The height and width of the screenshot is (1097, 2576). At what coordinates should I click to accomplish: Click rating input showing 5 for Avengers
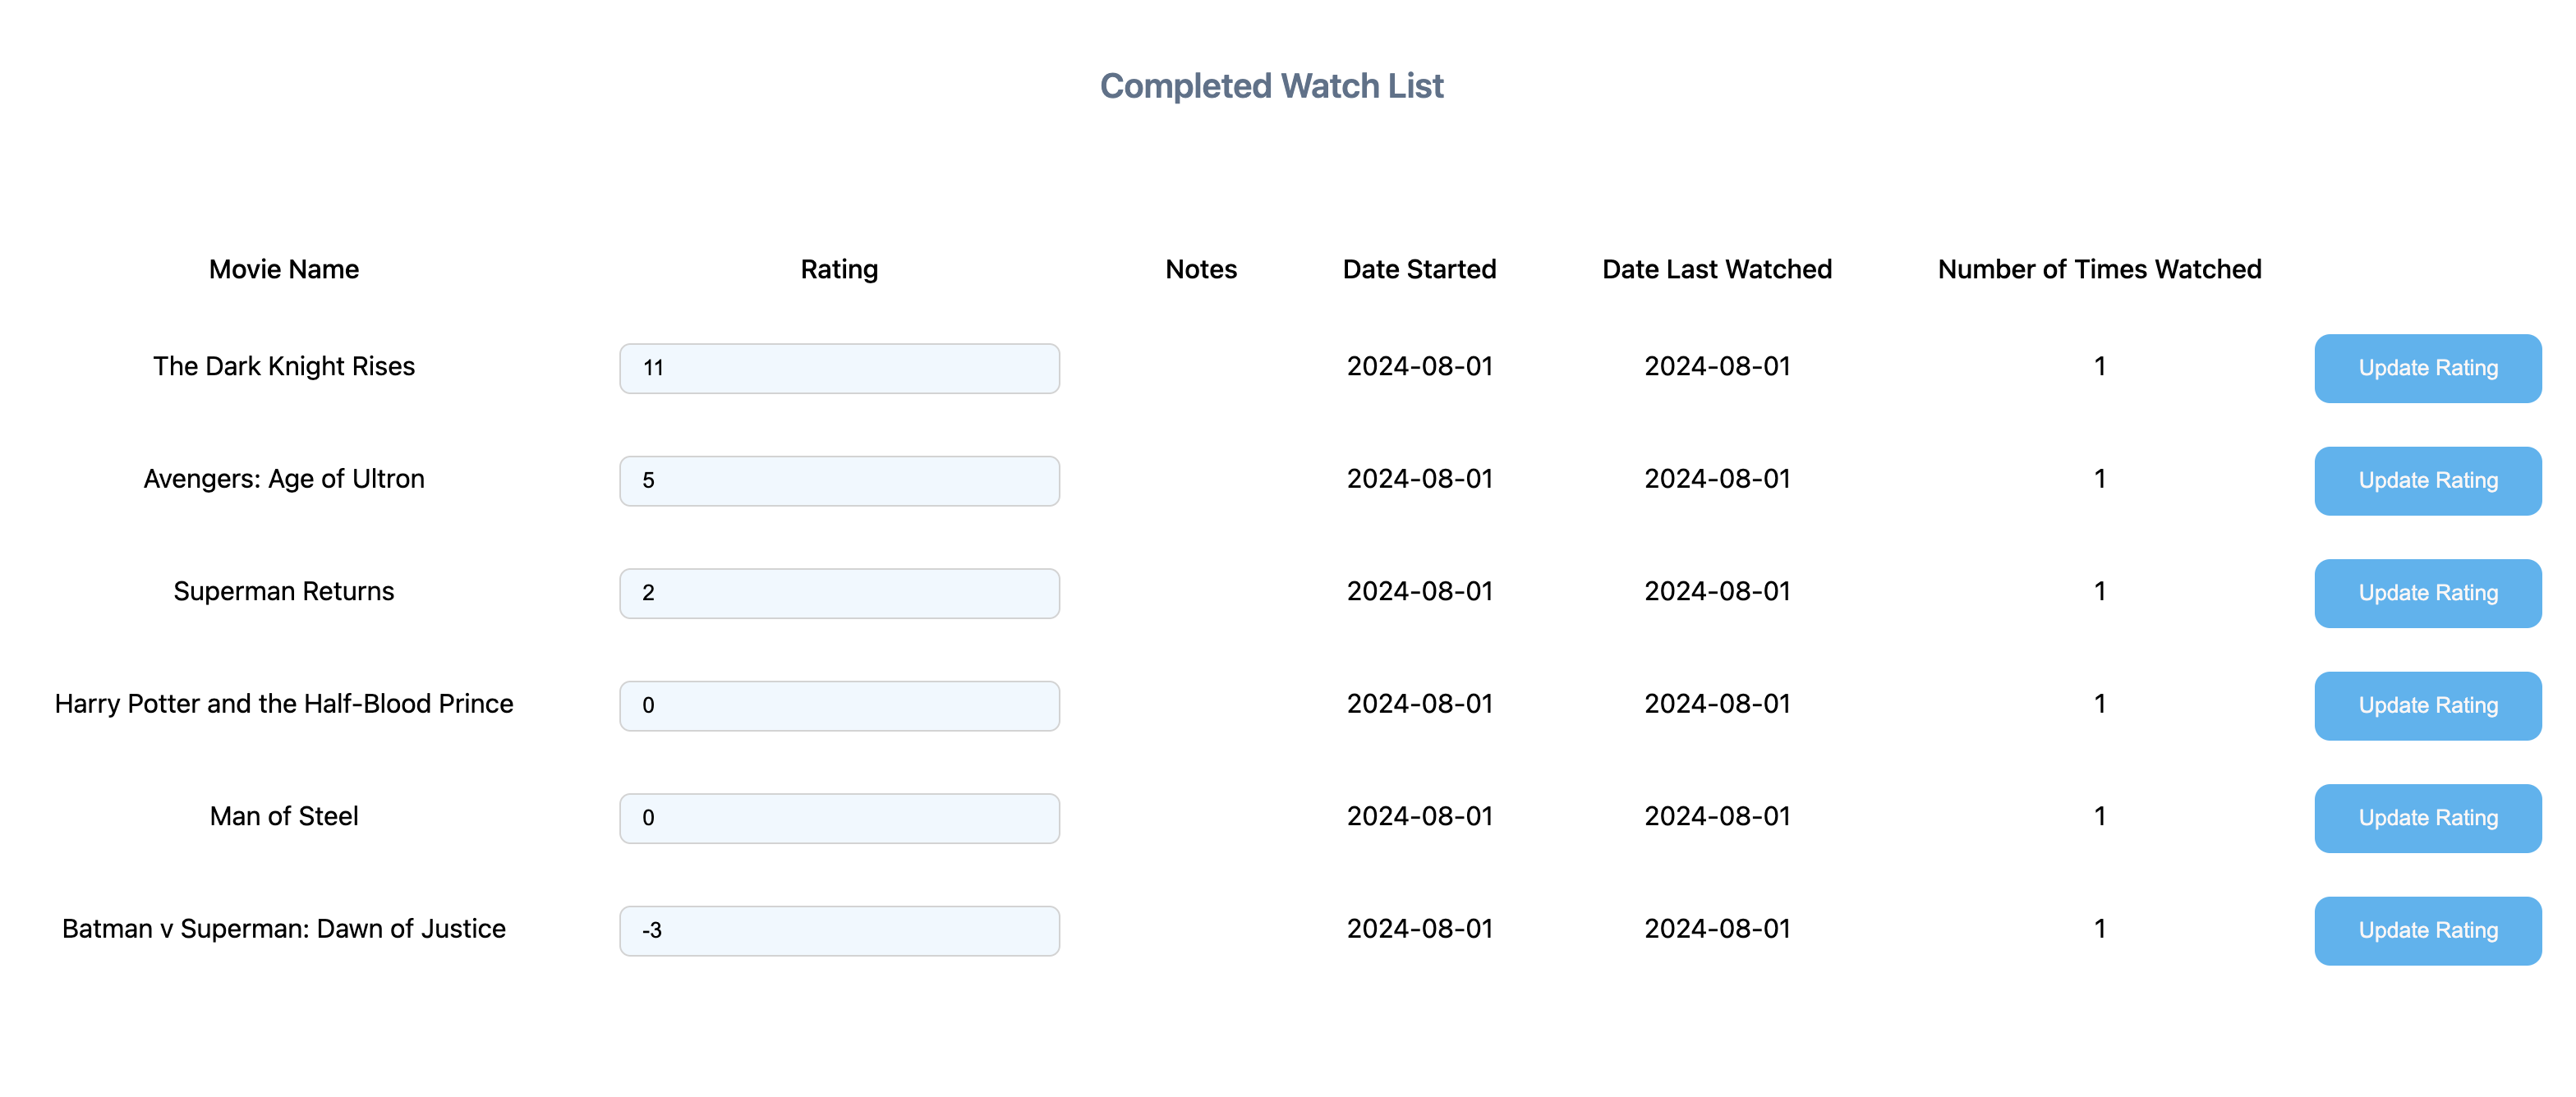[x=838, y=481]
